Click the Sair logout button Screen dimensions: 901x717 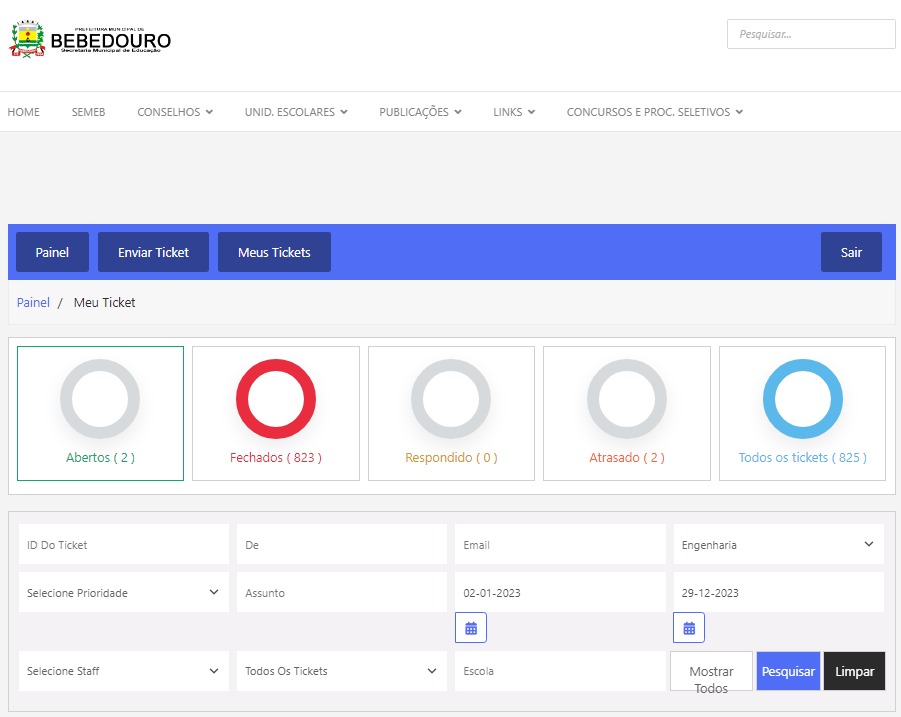(851, 252)
